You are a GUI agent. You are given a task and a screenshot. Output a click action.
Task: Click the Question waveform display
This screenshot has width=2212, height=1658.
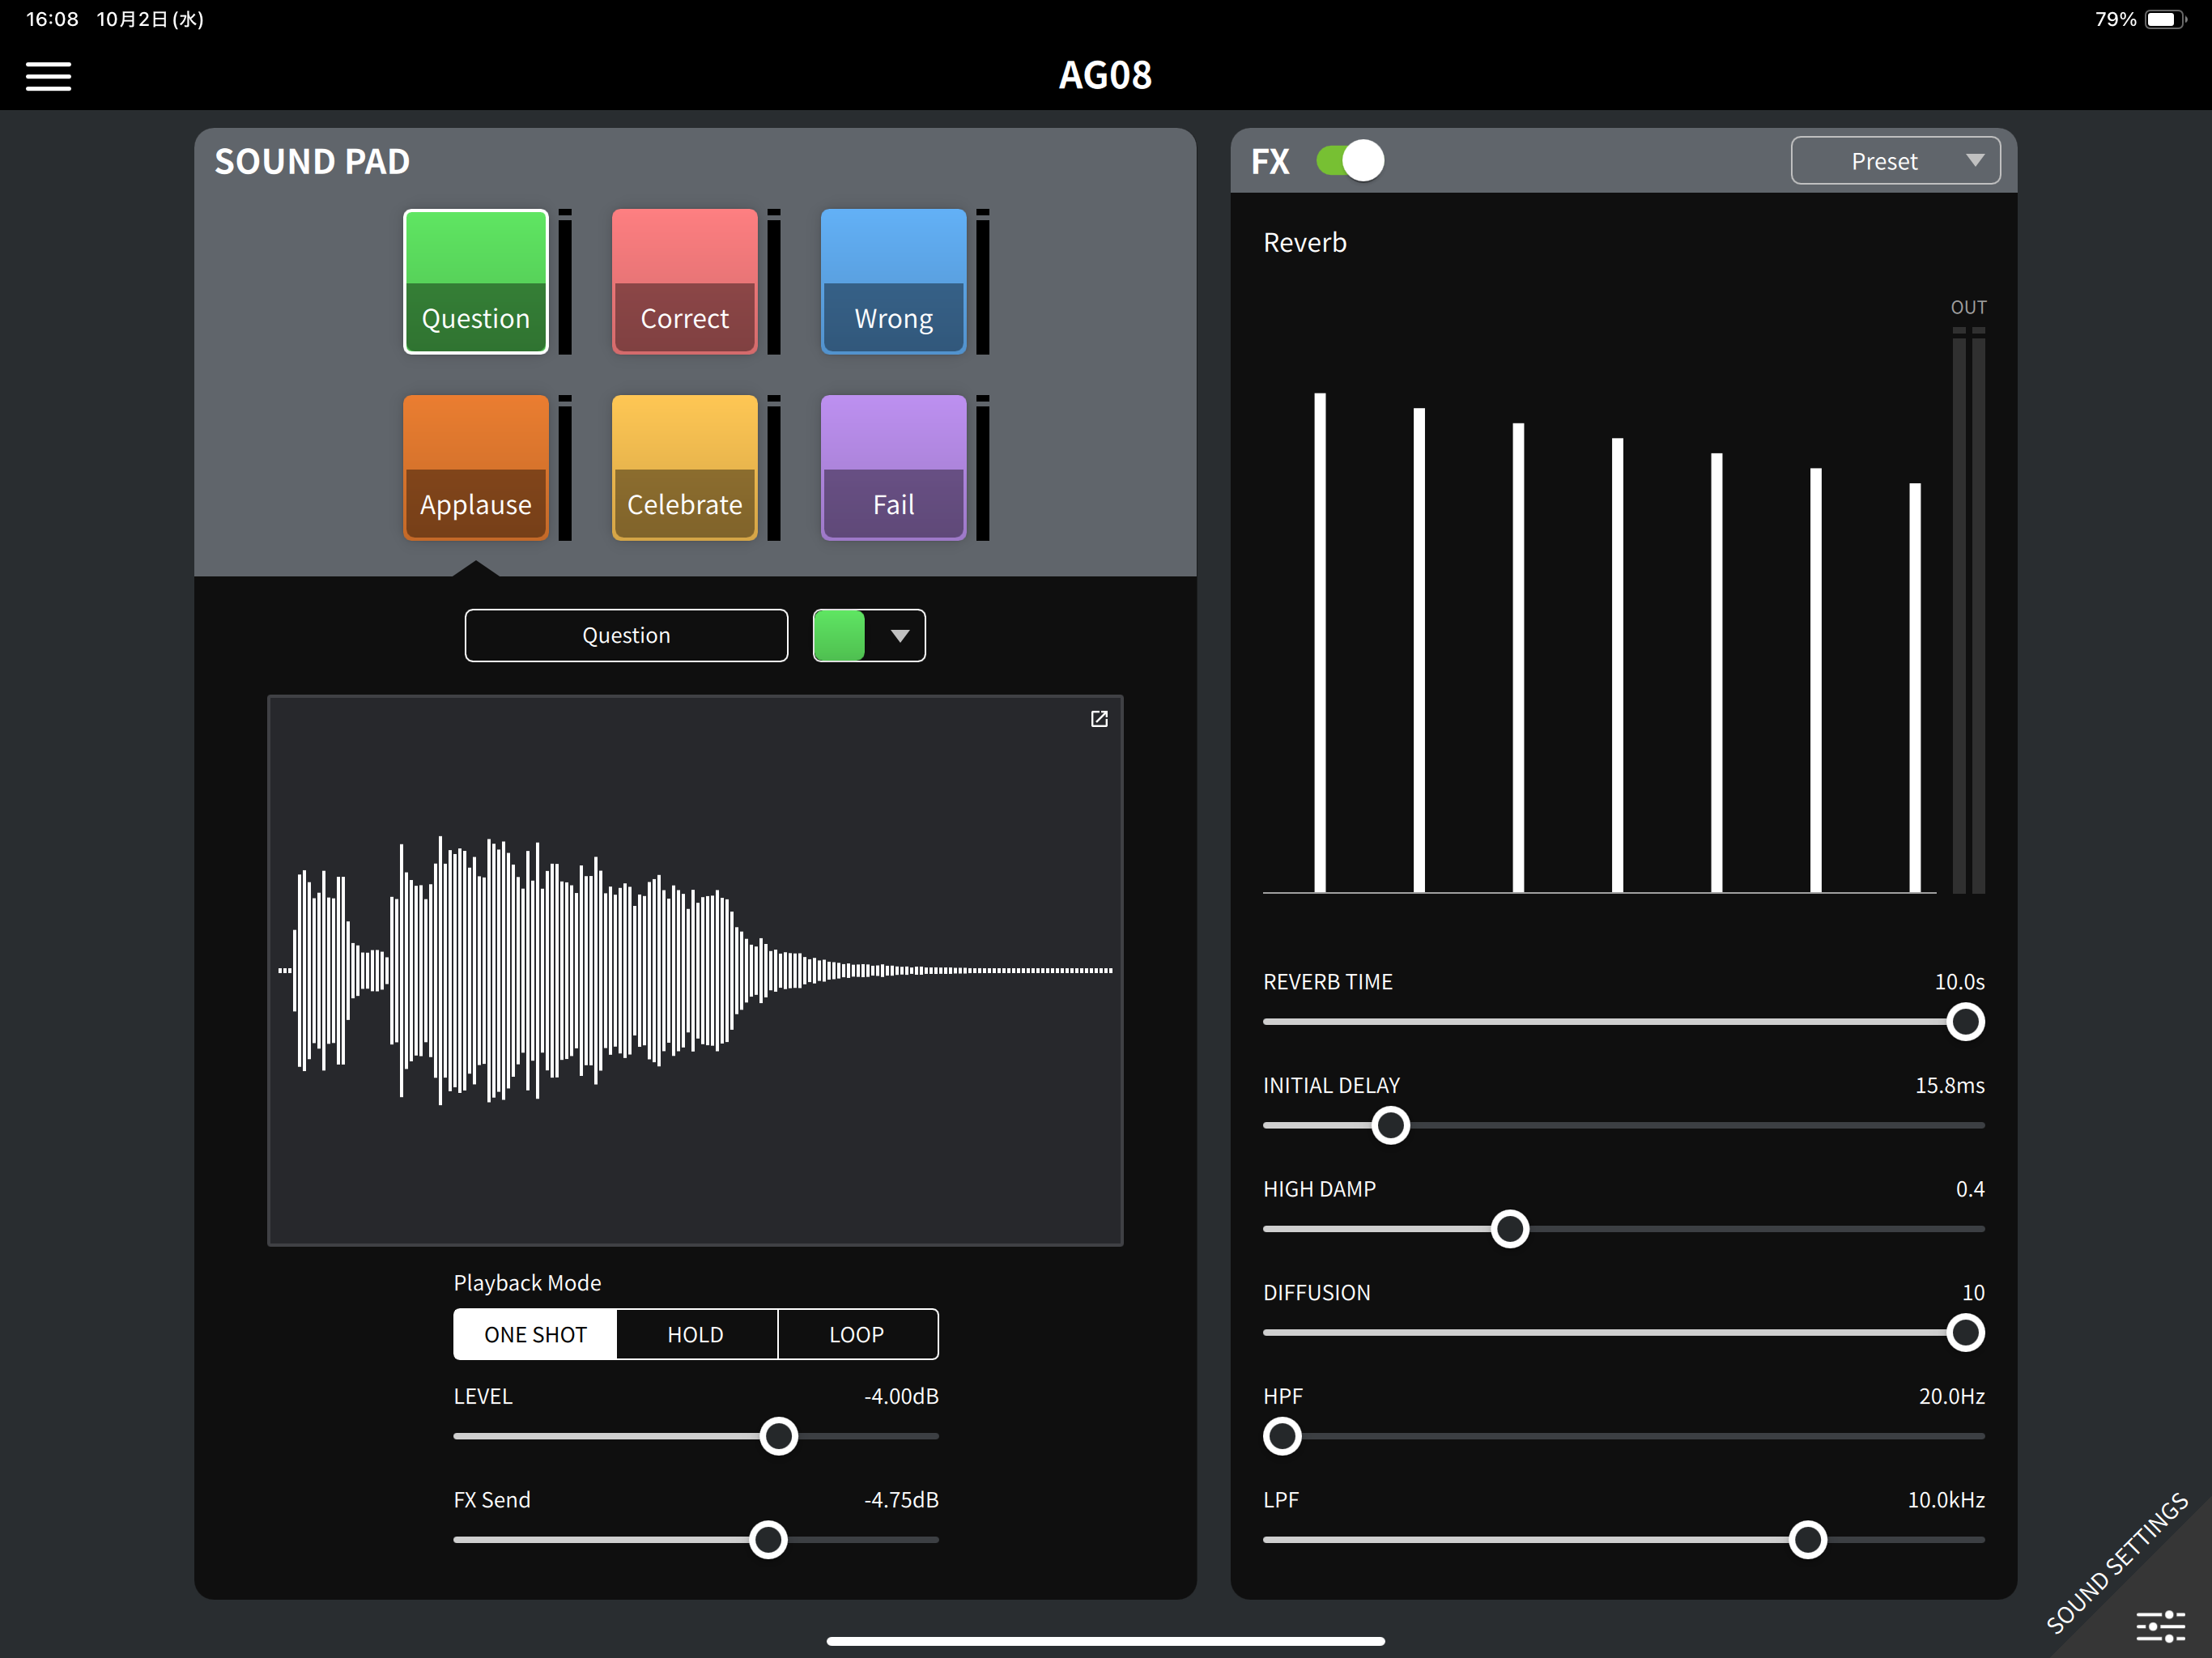[695, 970]
